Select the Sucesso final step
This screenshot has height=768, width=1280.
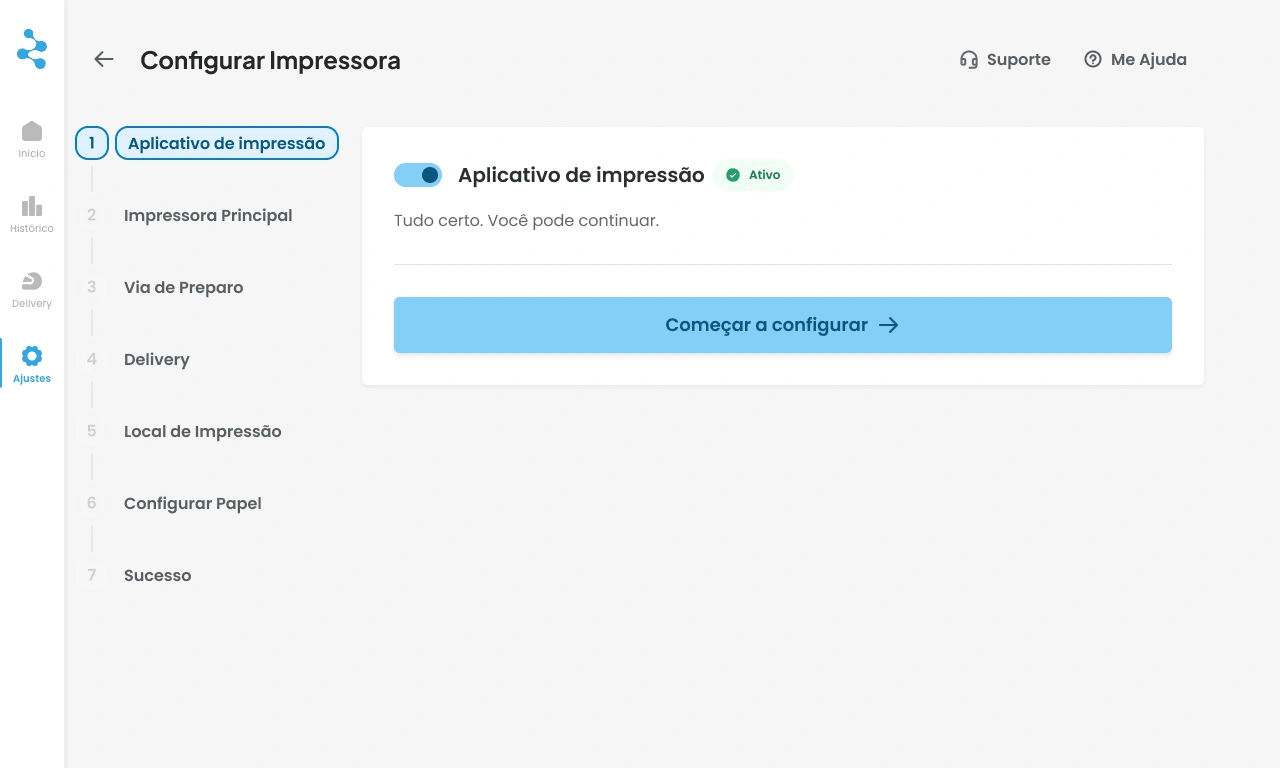[158, 576]
